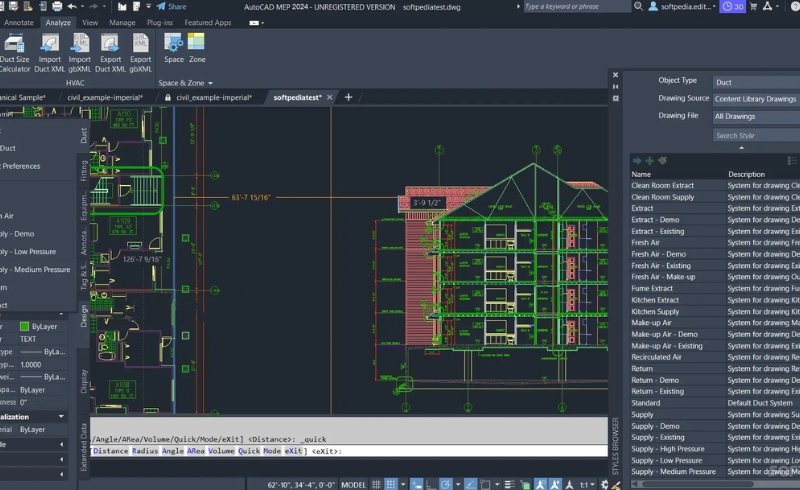800x490 pixels.
Task: Click the shopping cart icon in the title bar
Action: click(x=753, y=7)
